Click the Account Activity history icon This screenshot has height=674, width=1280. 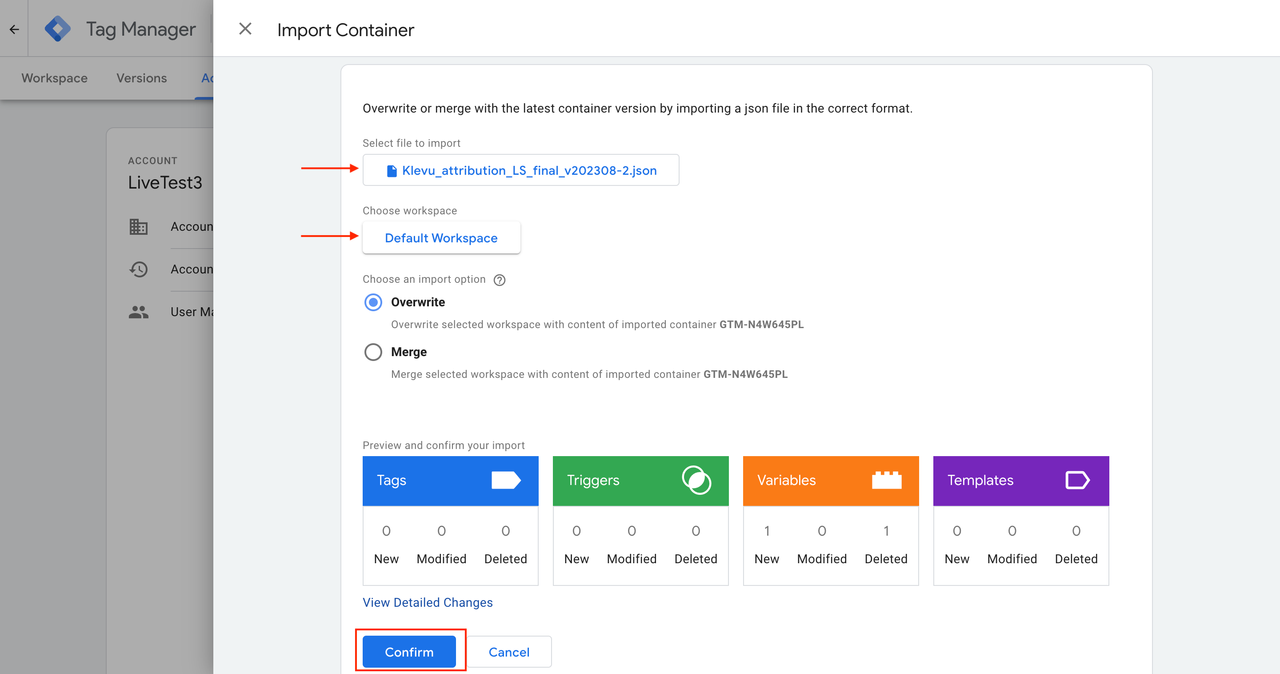point(139,269)
